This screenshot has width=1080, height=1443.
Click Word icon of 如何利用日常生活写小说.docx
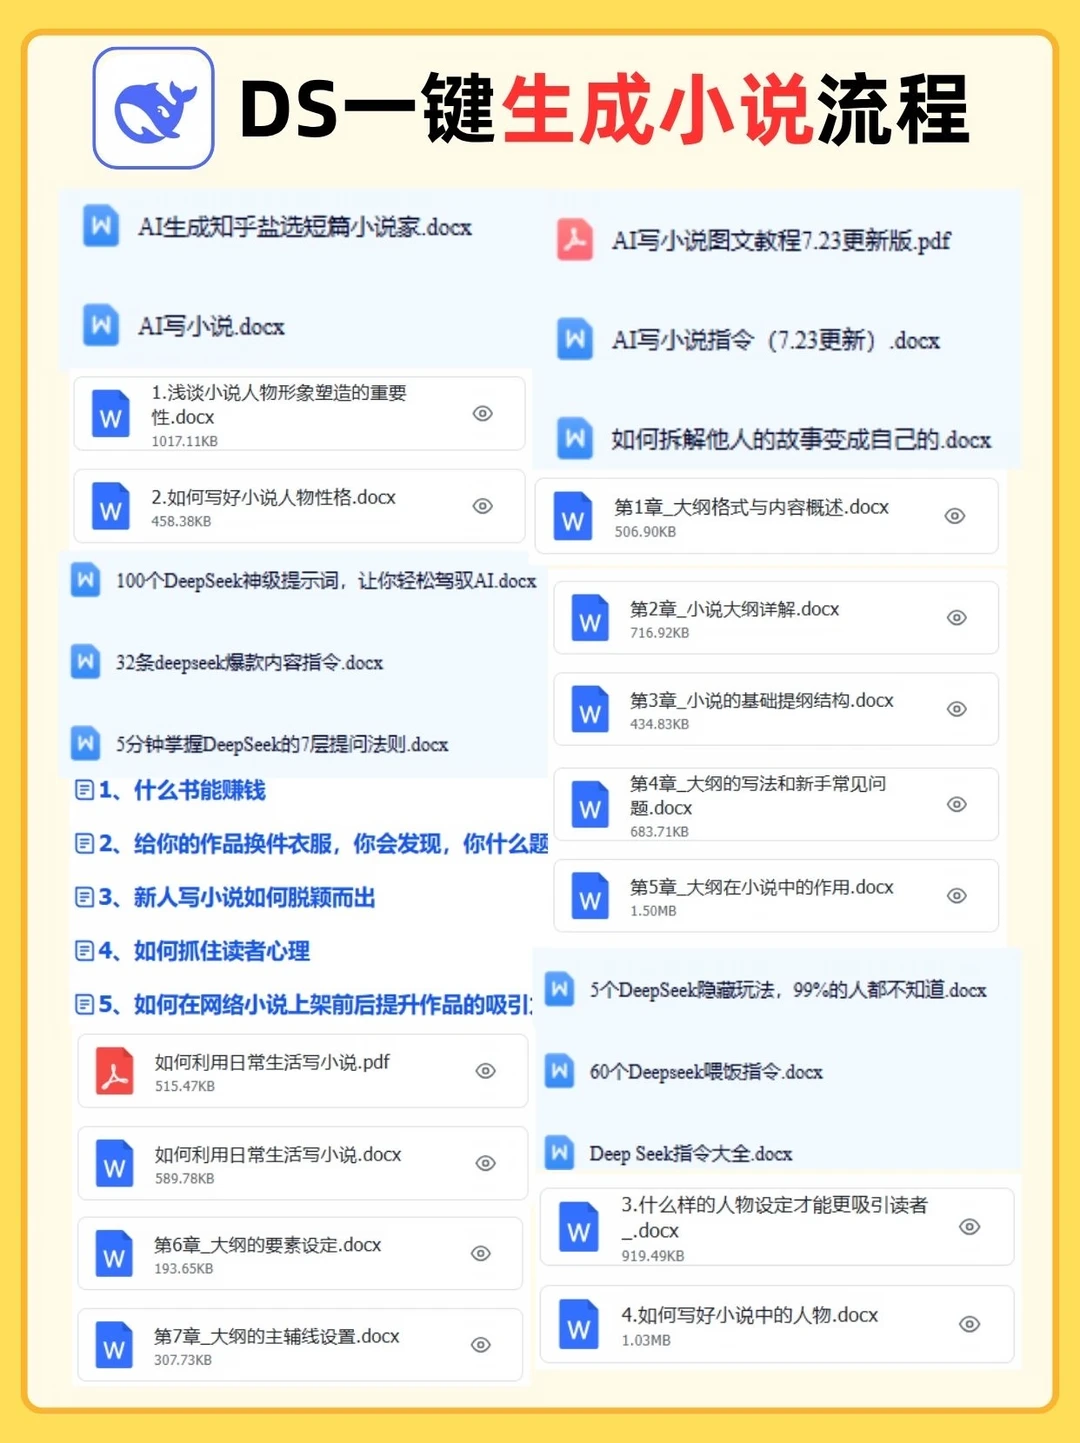coord(114,1163)
